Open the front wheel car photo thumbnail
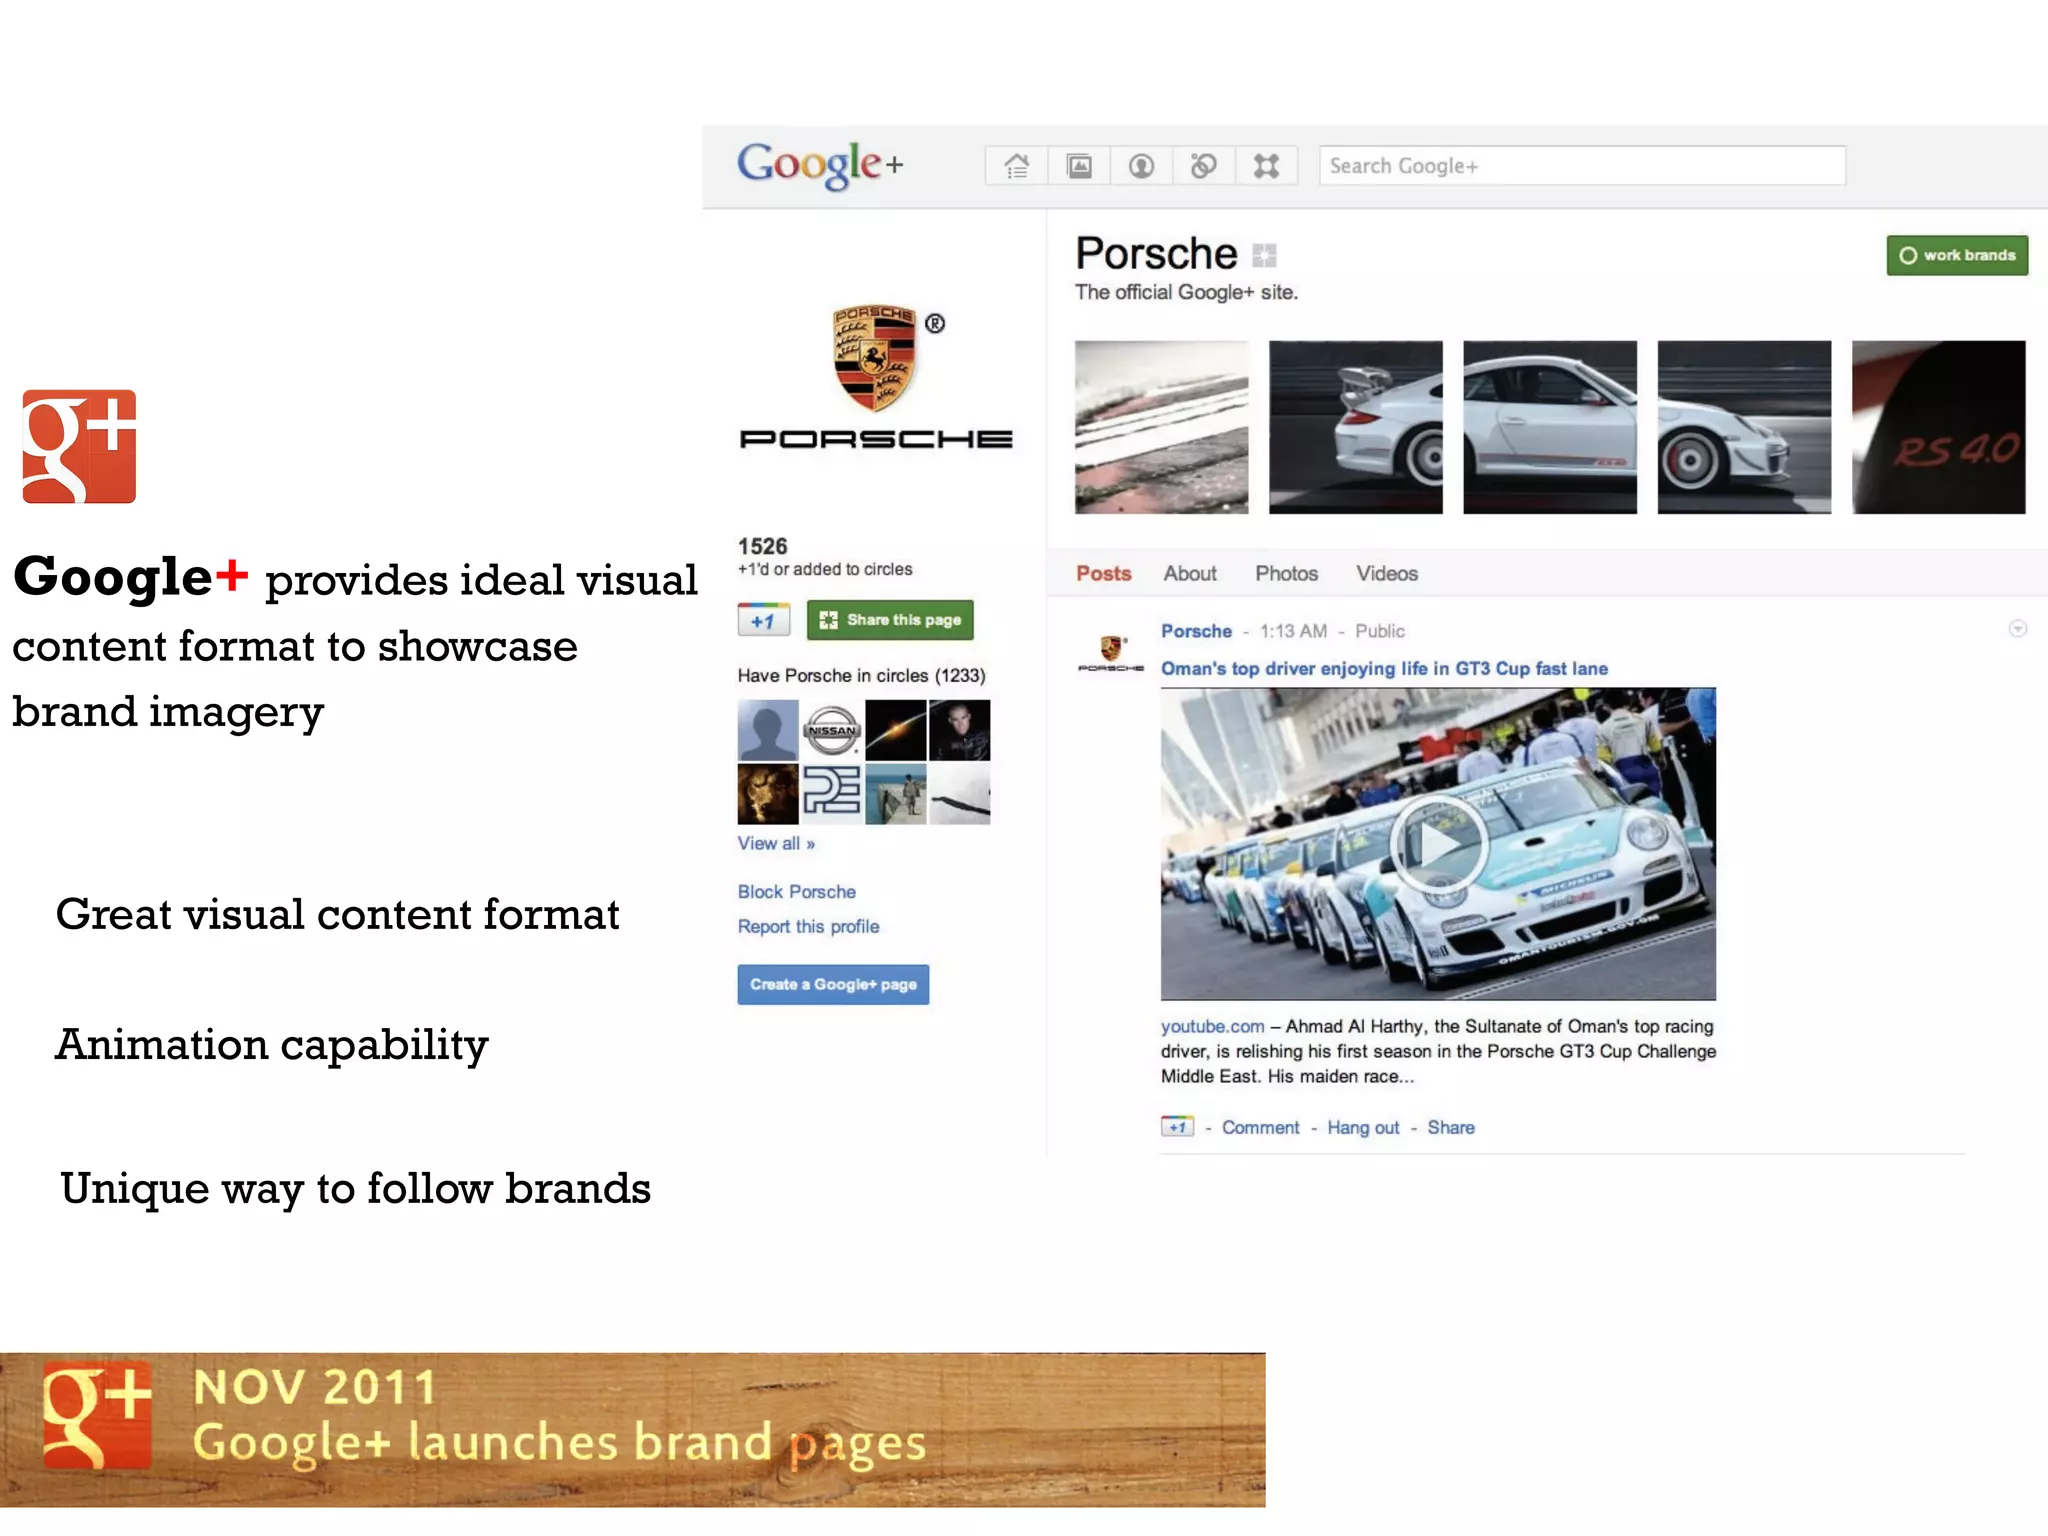The image size is (2048, 1536). 1744,427
